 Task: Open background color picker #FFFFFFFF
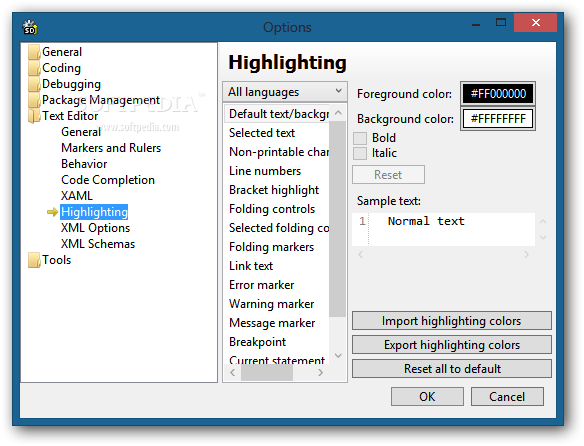click(498, 119)
